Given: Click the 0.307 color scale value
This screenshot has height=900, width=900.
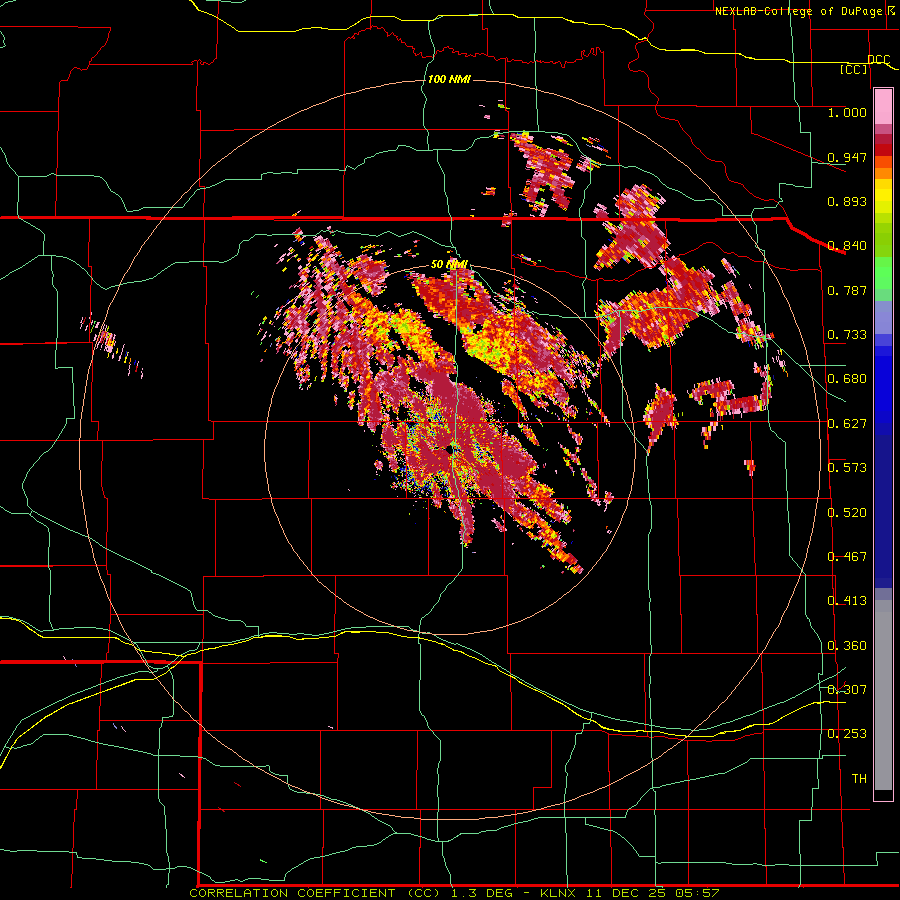Looking at the screenshot, I should (847, 690).
